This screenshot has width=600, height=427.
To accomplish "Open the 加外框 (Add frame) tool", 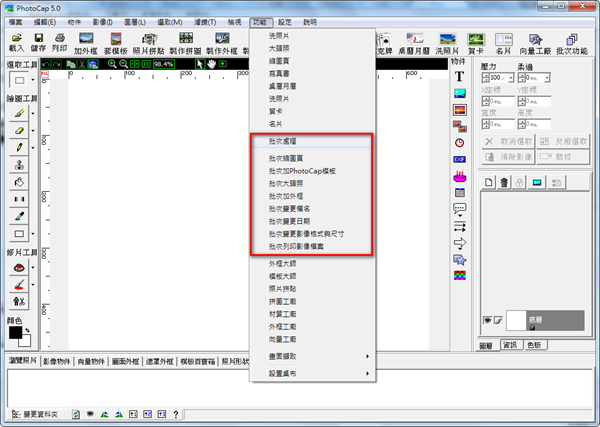I will point(86,43).
